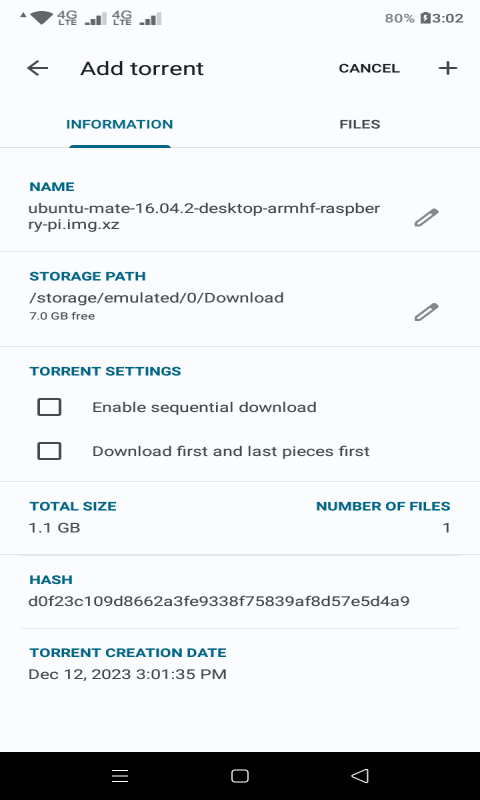Tap the 1.1 GB total size value
The image size is (480, 800).
(54, 527)
